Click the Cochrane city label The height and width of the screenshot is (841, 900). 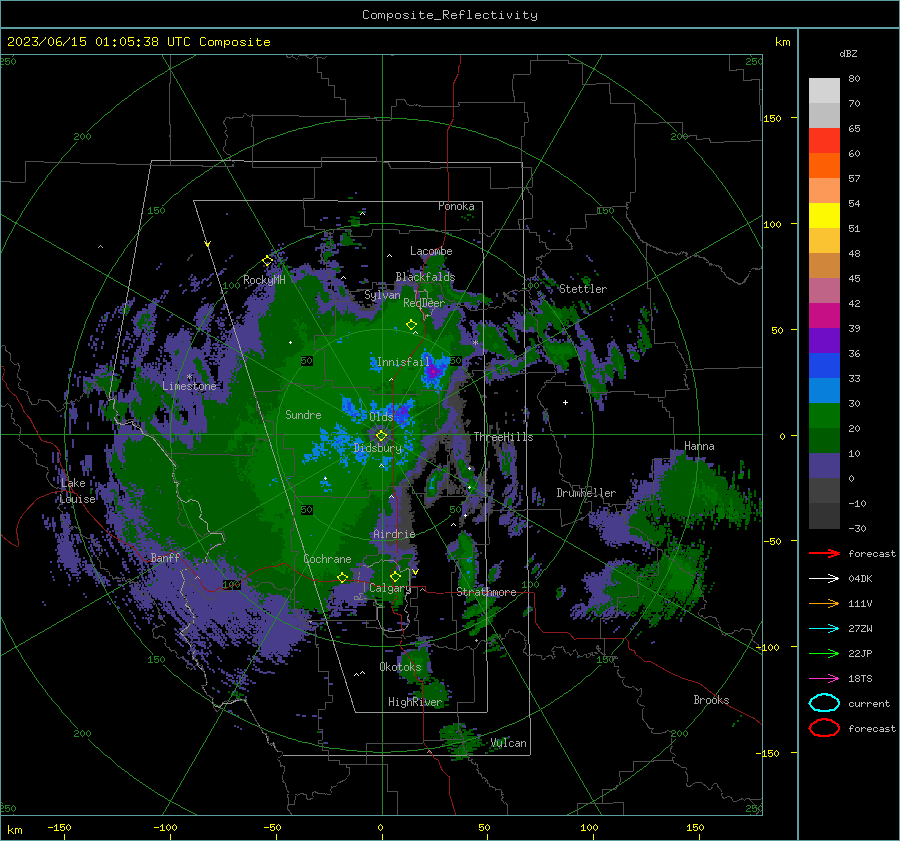point(327,559)
